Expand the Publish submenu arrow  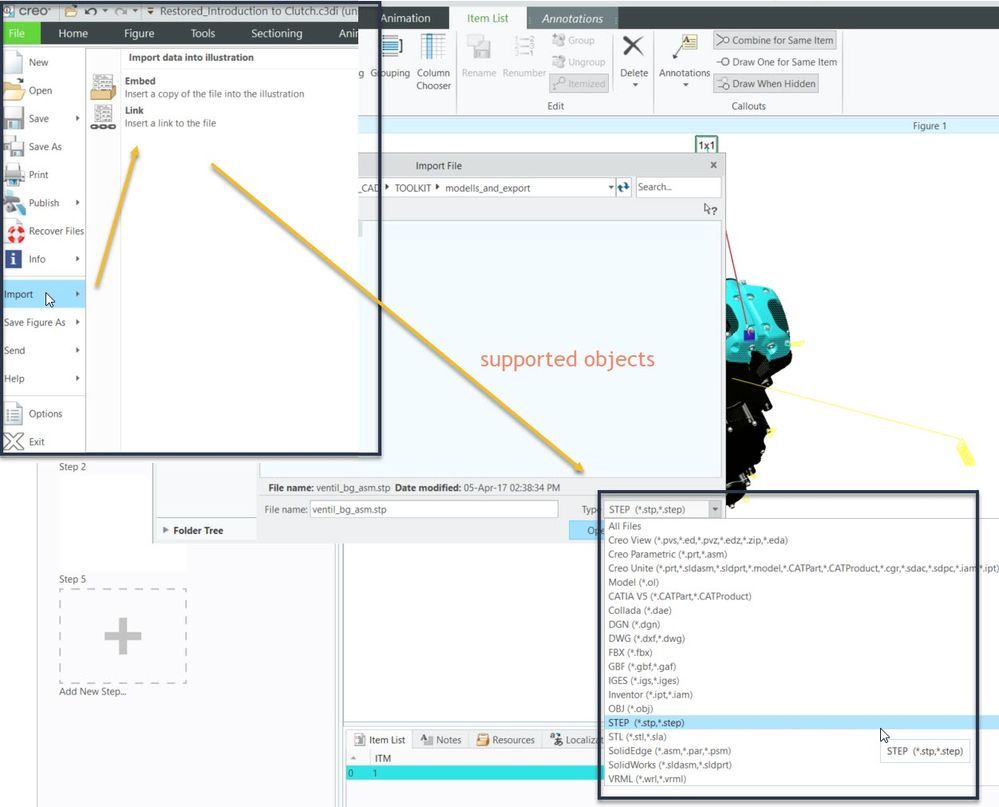(x=78, y=203)
